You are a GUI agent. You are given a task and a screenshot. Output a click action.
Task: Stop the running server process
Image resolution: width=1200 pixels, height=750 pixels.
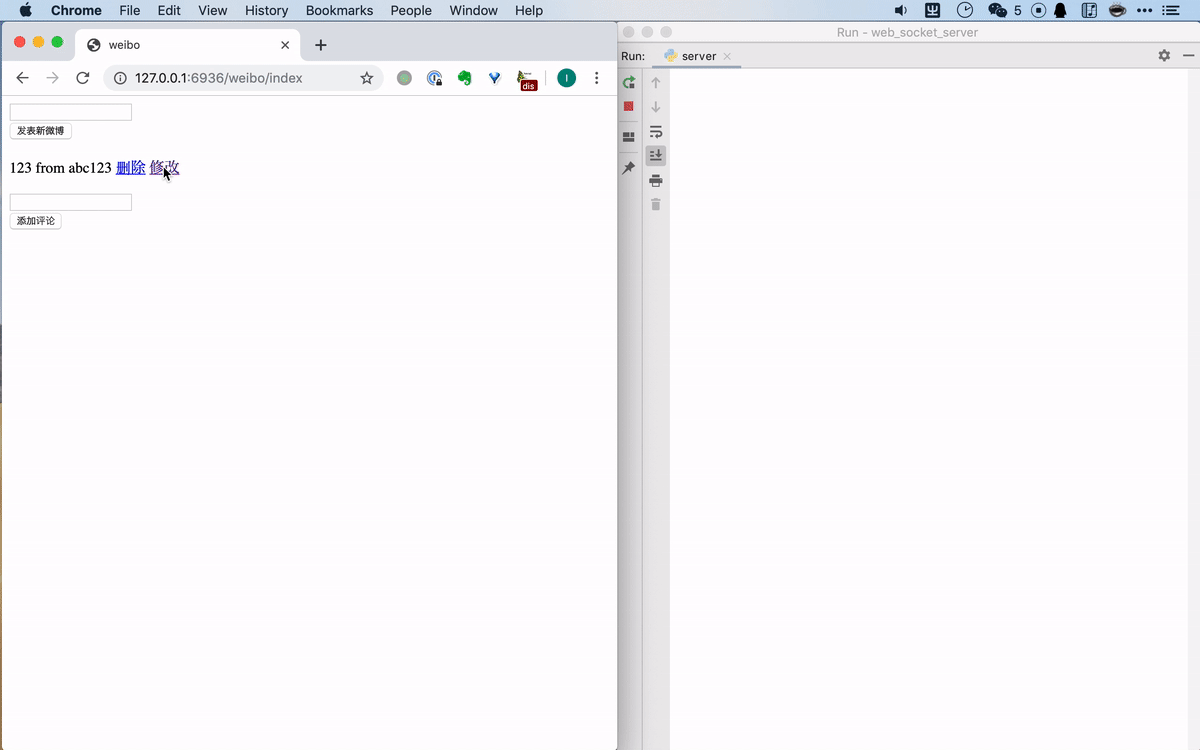pyautogui.click(x=628, y=107)
